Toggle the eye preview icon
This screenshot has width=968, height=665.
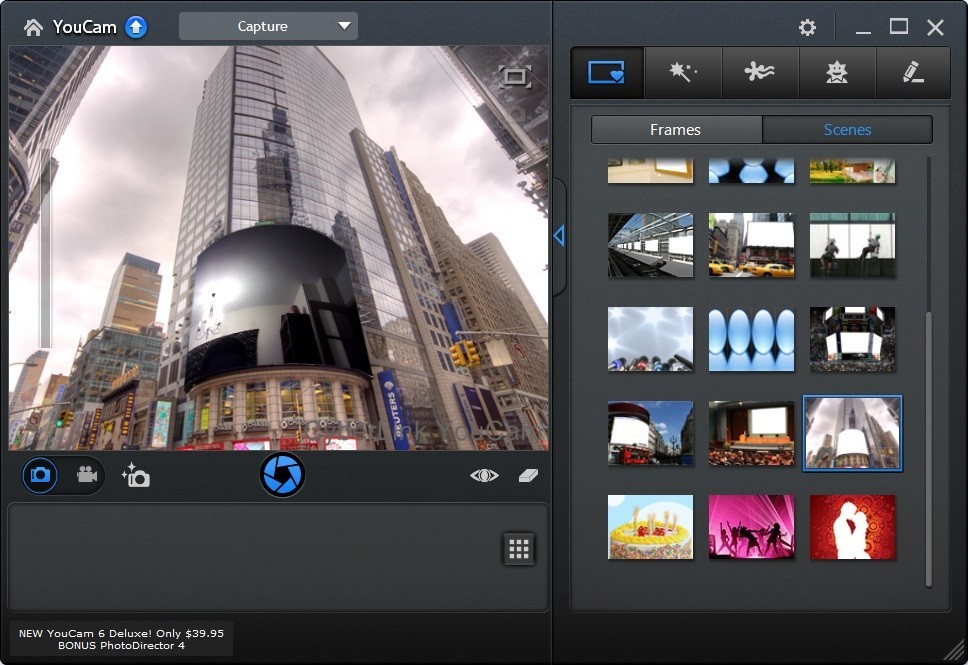[x=483, y=475]
